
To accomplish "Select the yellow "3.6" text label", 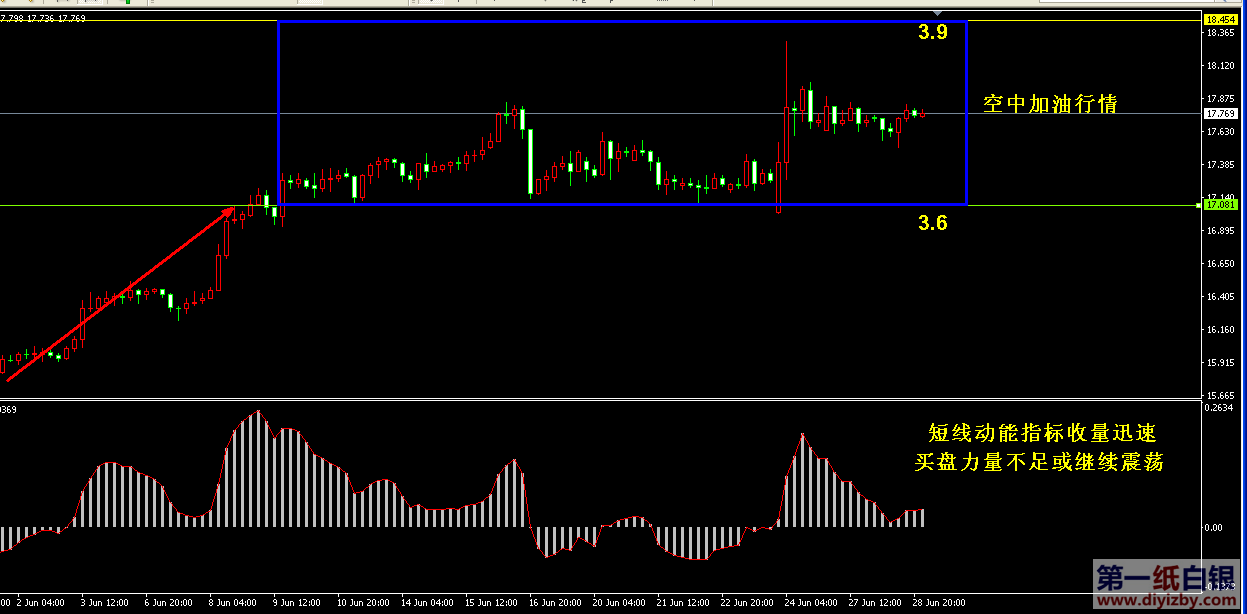I will 932,223.
